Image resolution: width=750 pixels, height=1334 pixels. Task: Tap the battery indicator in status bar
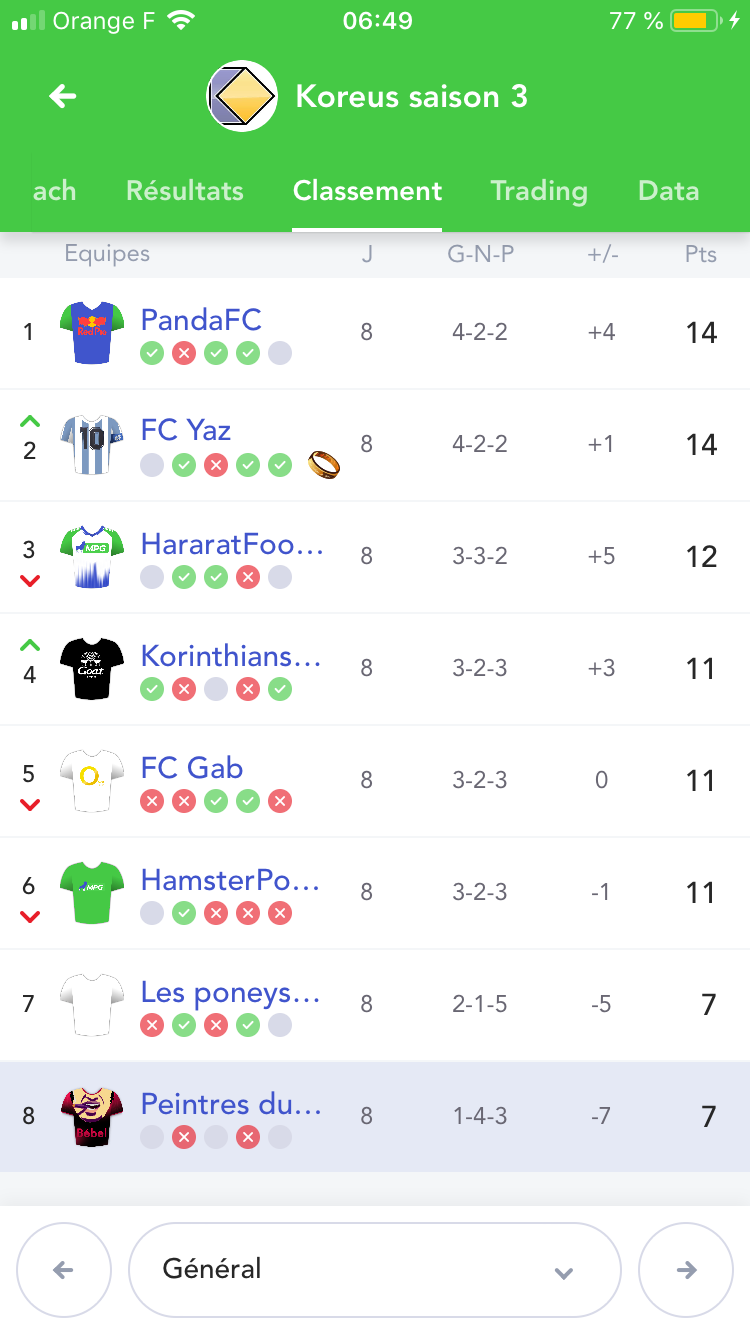pos(696,21)
